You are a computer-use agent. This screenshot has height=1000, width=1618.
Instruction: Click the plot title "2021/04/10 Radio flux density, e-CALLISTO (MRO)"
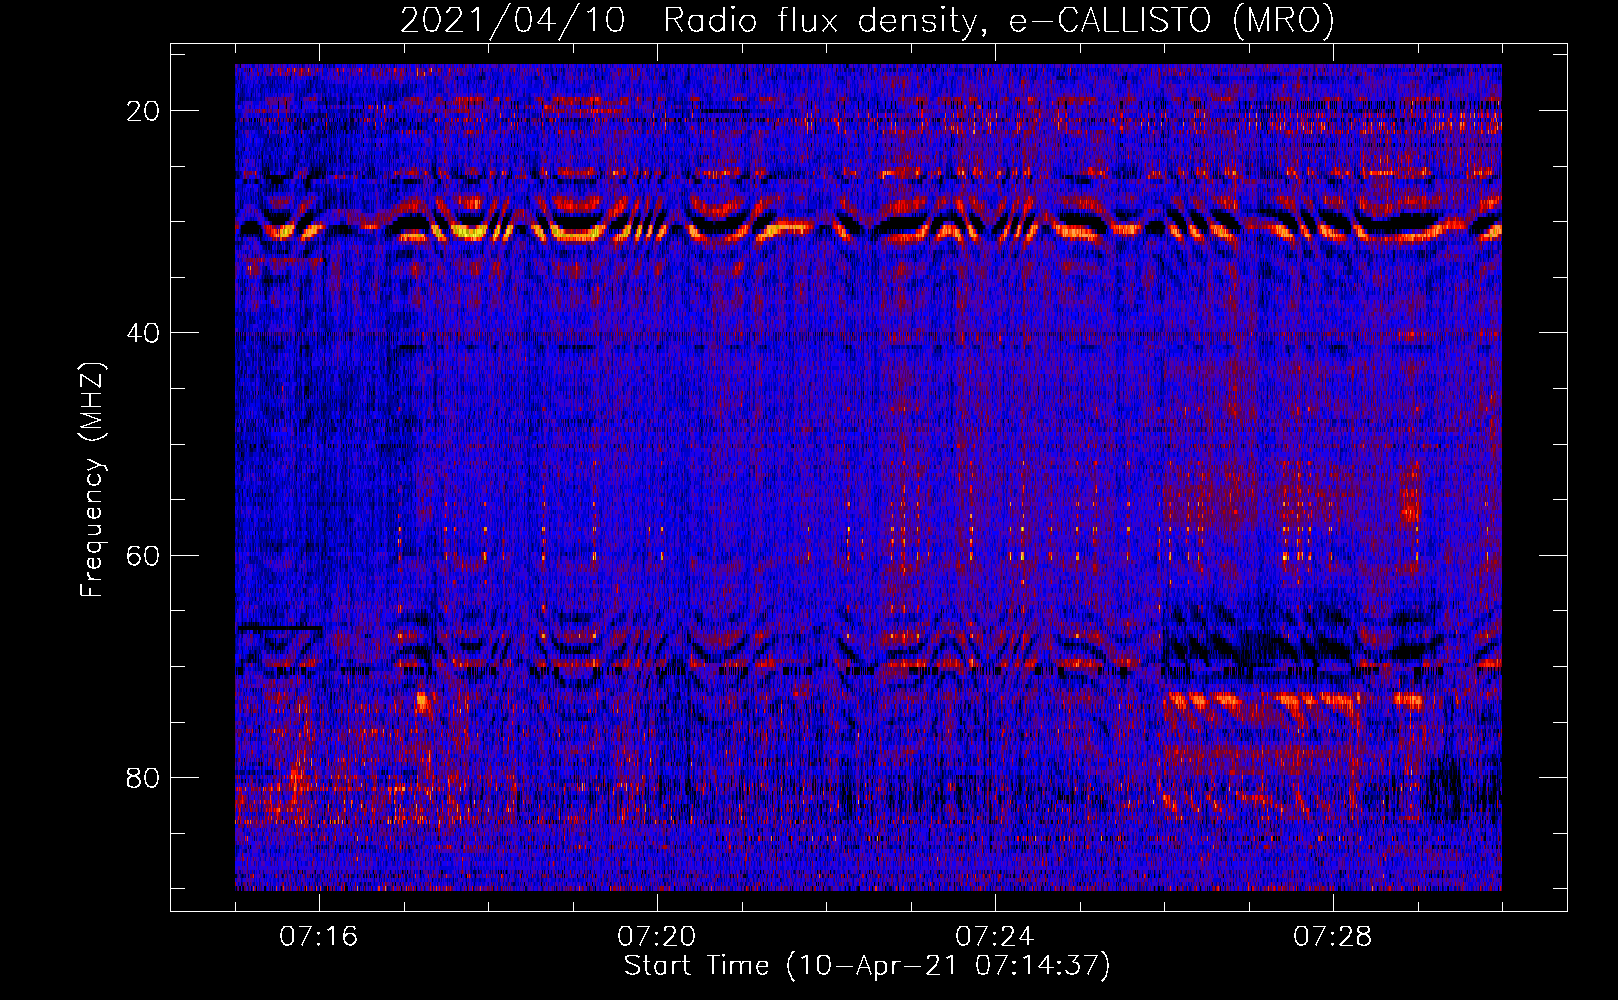pos(867,21)
